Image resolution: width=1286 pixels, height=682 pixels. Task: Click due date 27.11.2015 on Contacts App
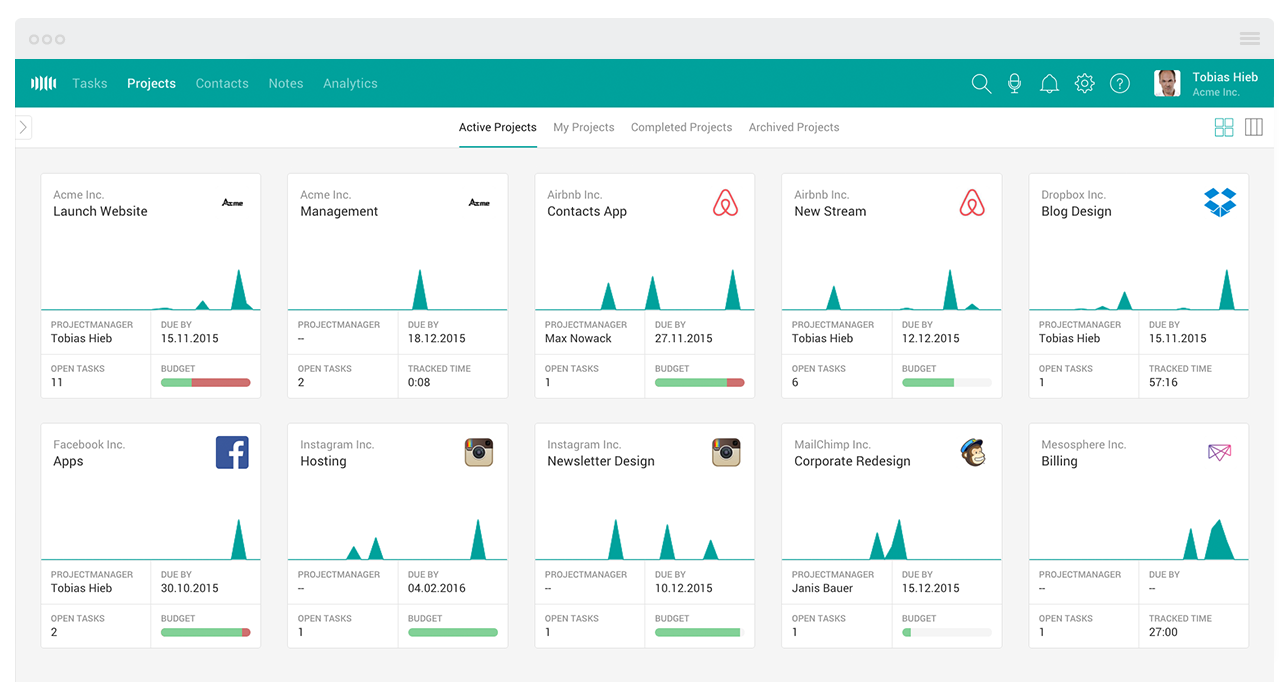click(684, 338)
